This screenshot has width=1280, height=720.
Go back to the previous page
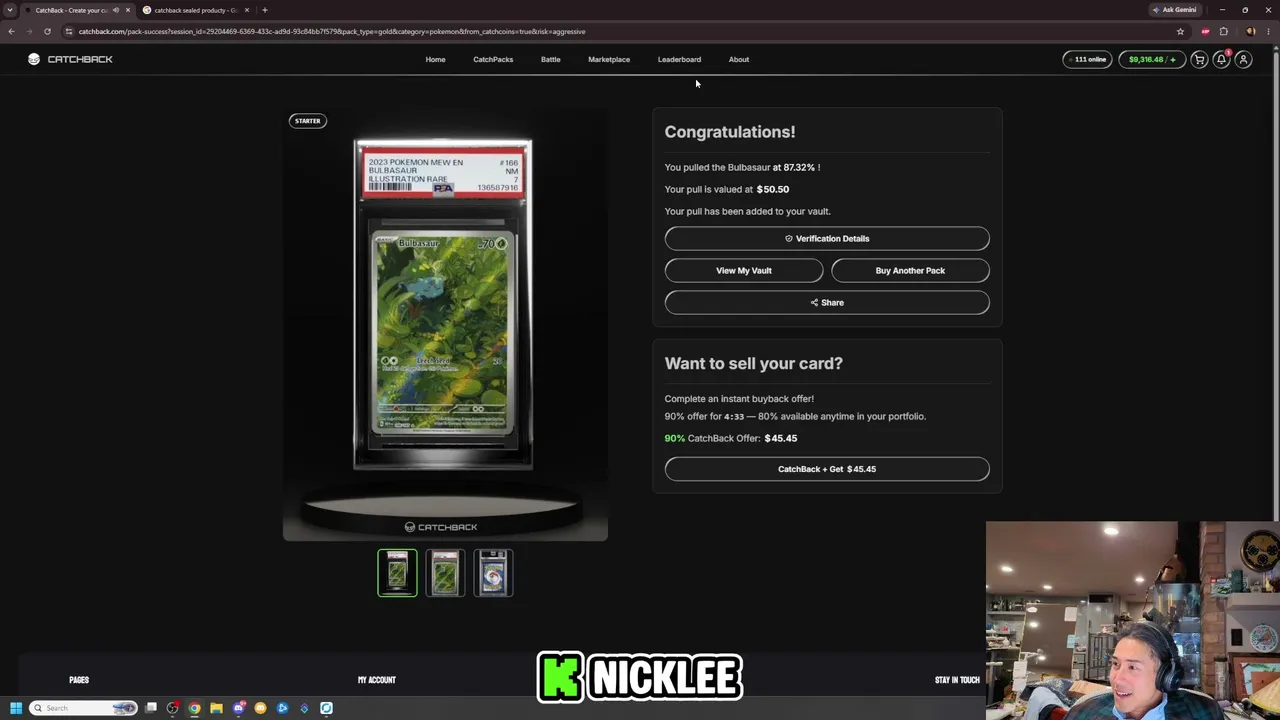[11, 31]
